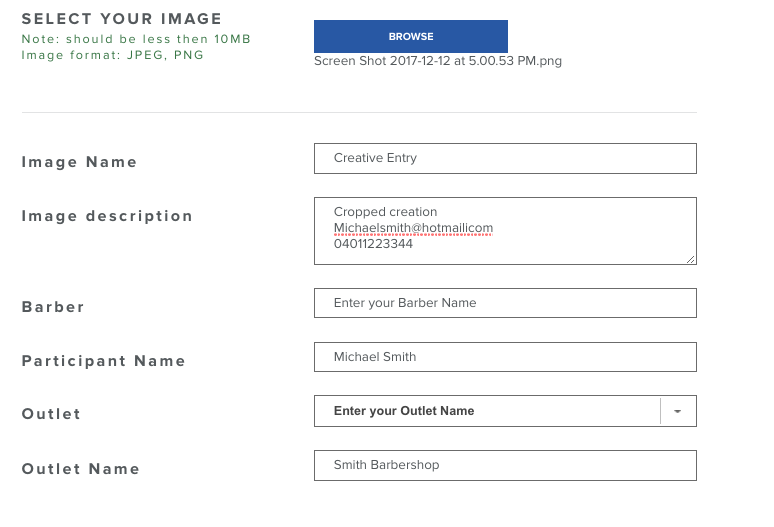This screenshot has height=527, width=774.
Task: Grab the description textarea resize handle
Action: tap(691, 259)
